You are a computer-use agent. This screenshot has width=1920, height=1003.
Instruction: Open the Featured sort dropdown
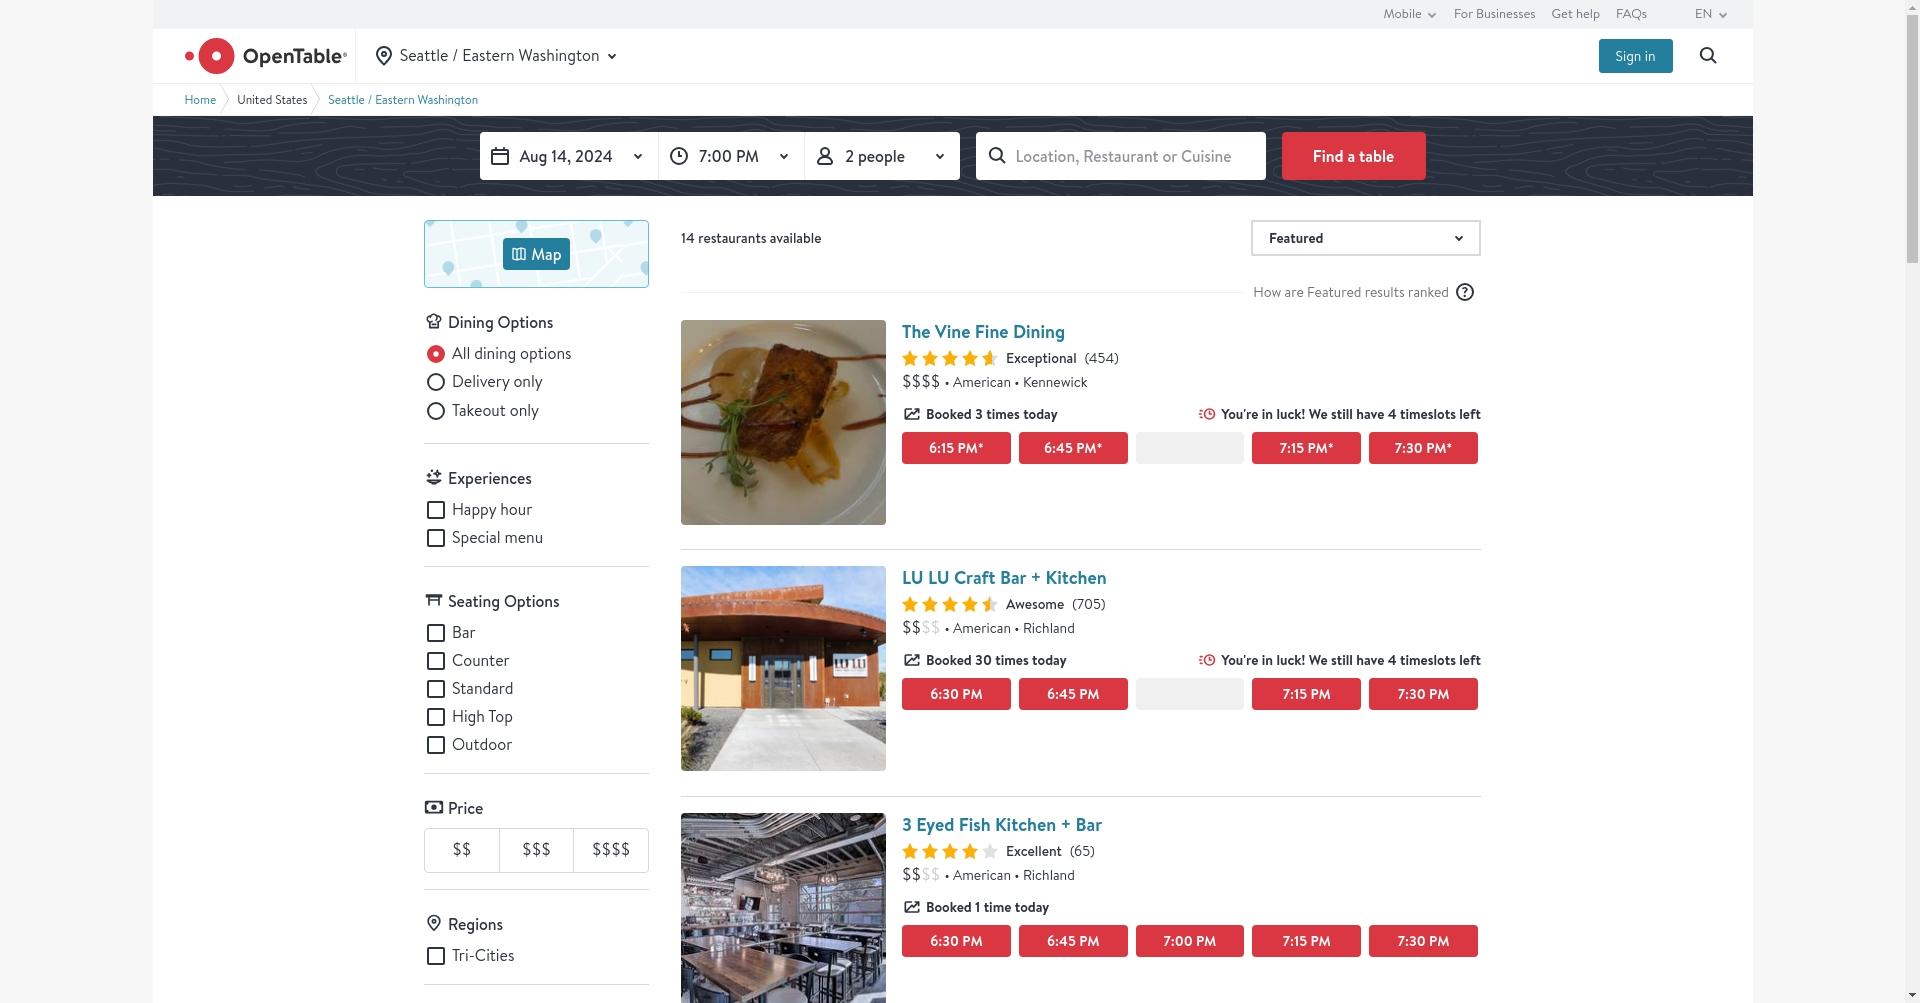pos(1366,238)
